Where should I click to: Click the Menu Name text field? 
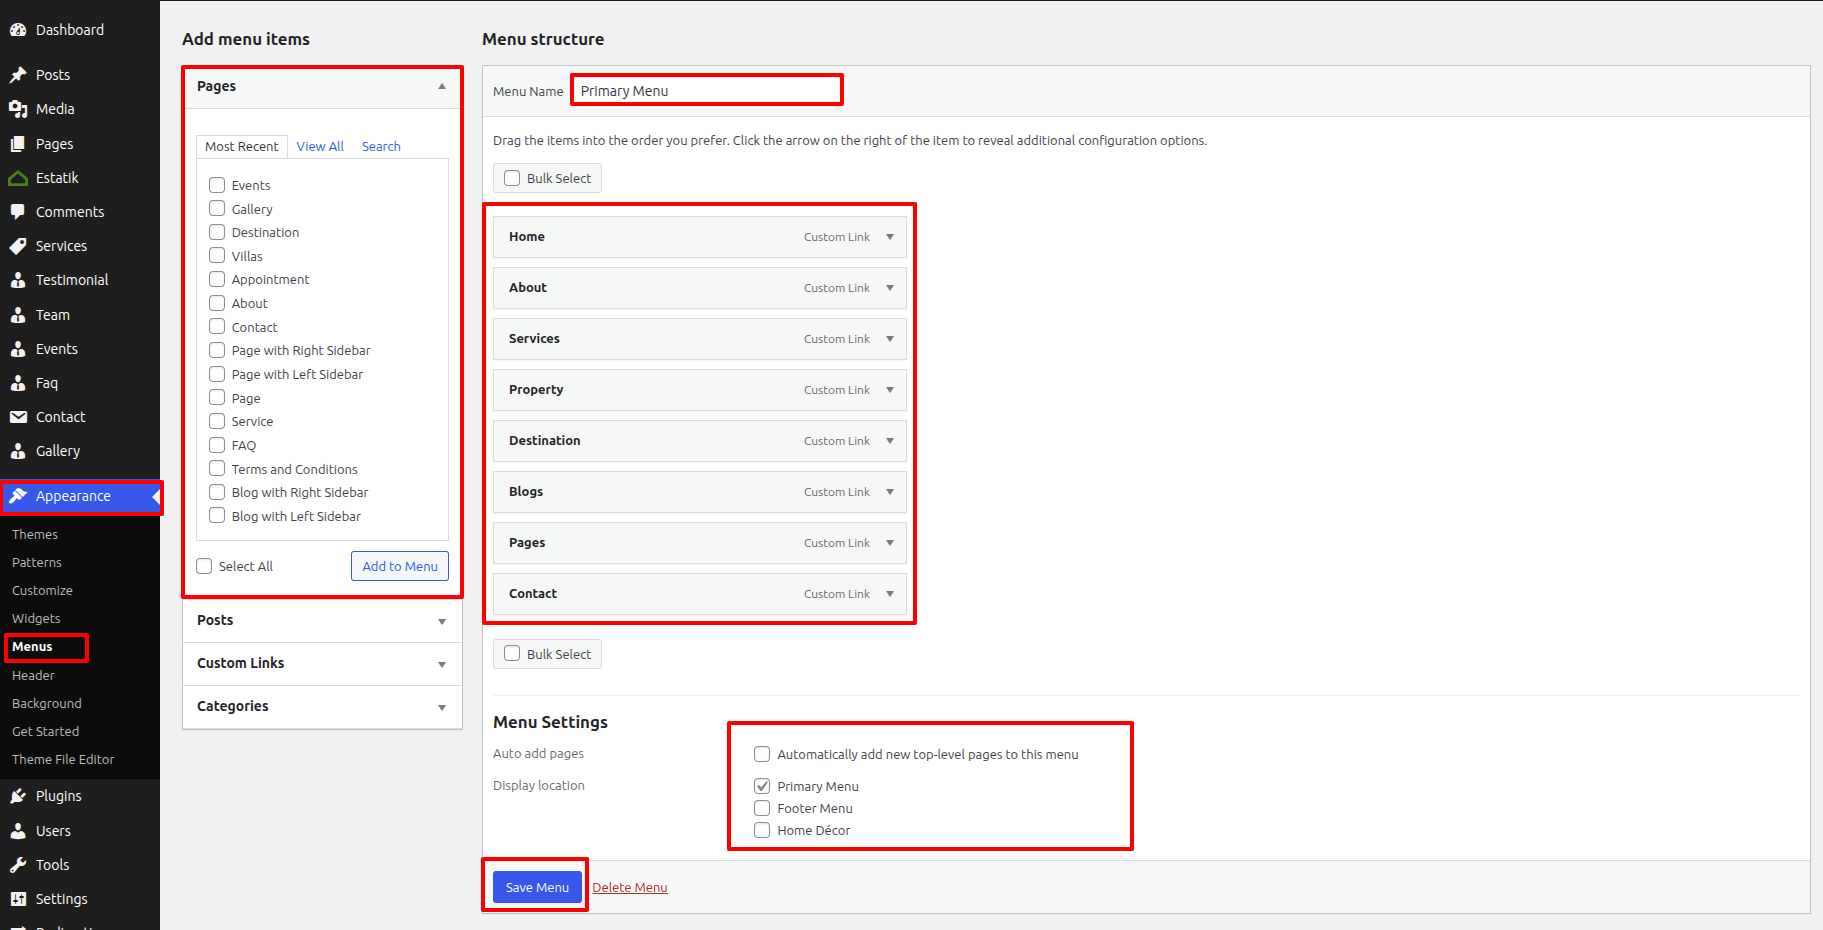coord(706,91)
